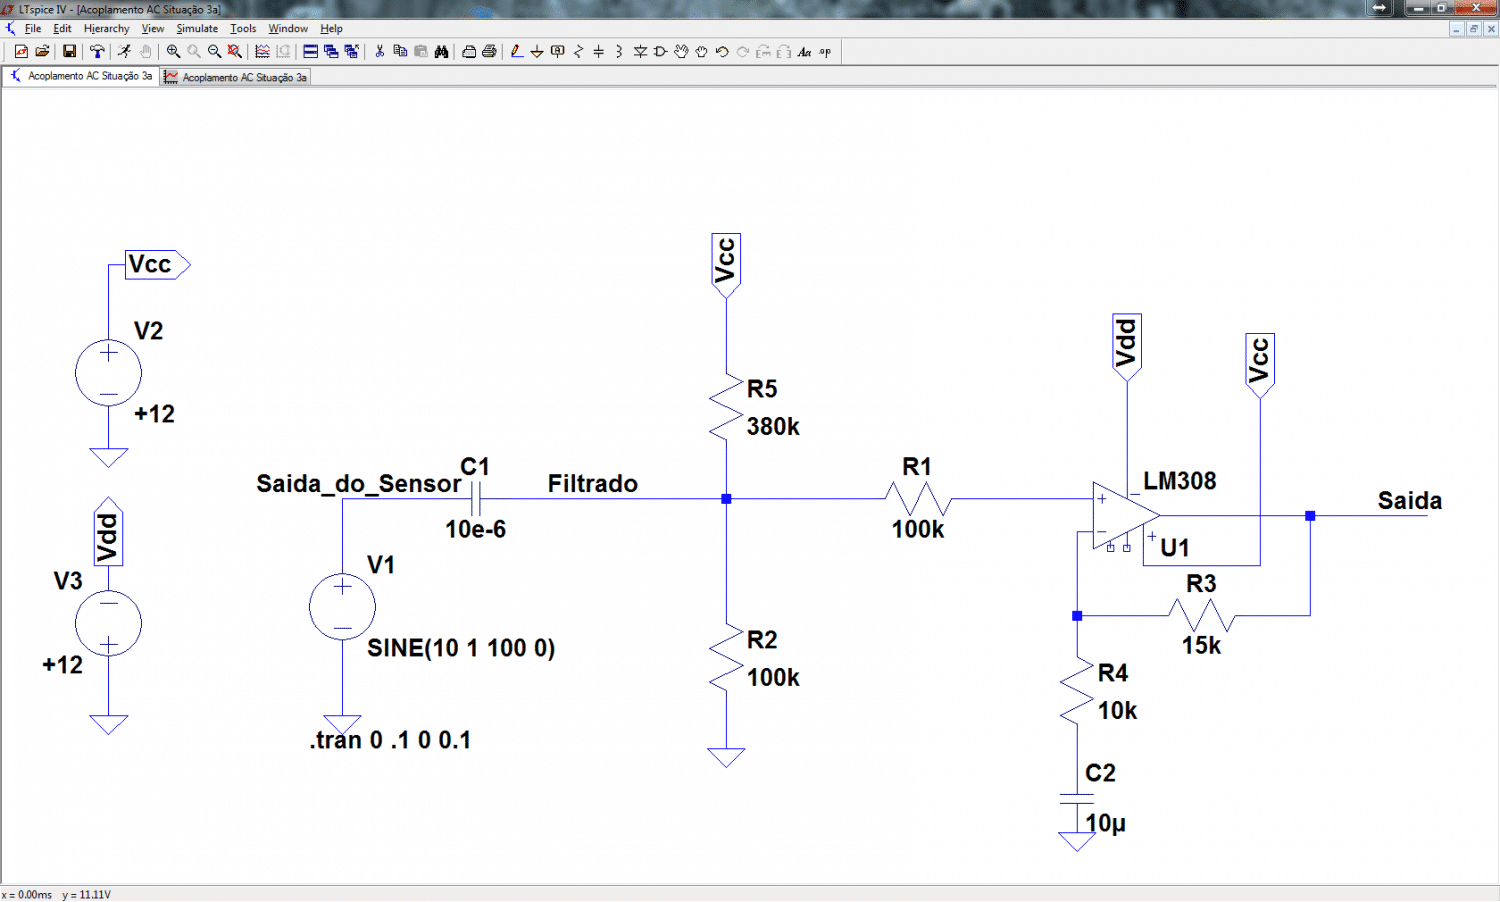This screenshot has width=1500, height=902.
Task: Activate the Cut scissors tool
Action: click(380, 51)
